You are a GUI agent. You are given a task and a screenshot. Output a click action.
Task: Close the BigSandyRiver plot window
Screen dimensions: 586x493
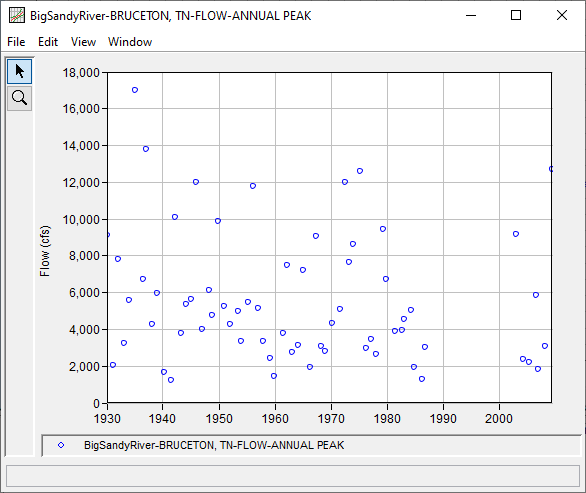pyautogui.click(x=562, y=15)
